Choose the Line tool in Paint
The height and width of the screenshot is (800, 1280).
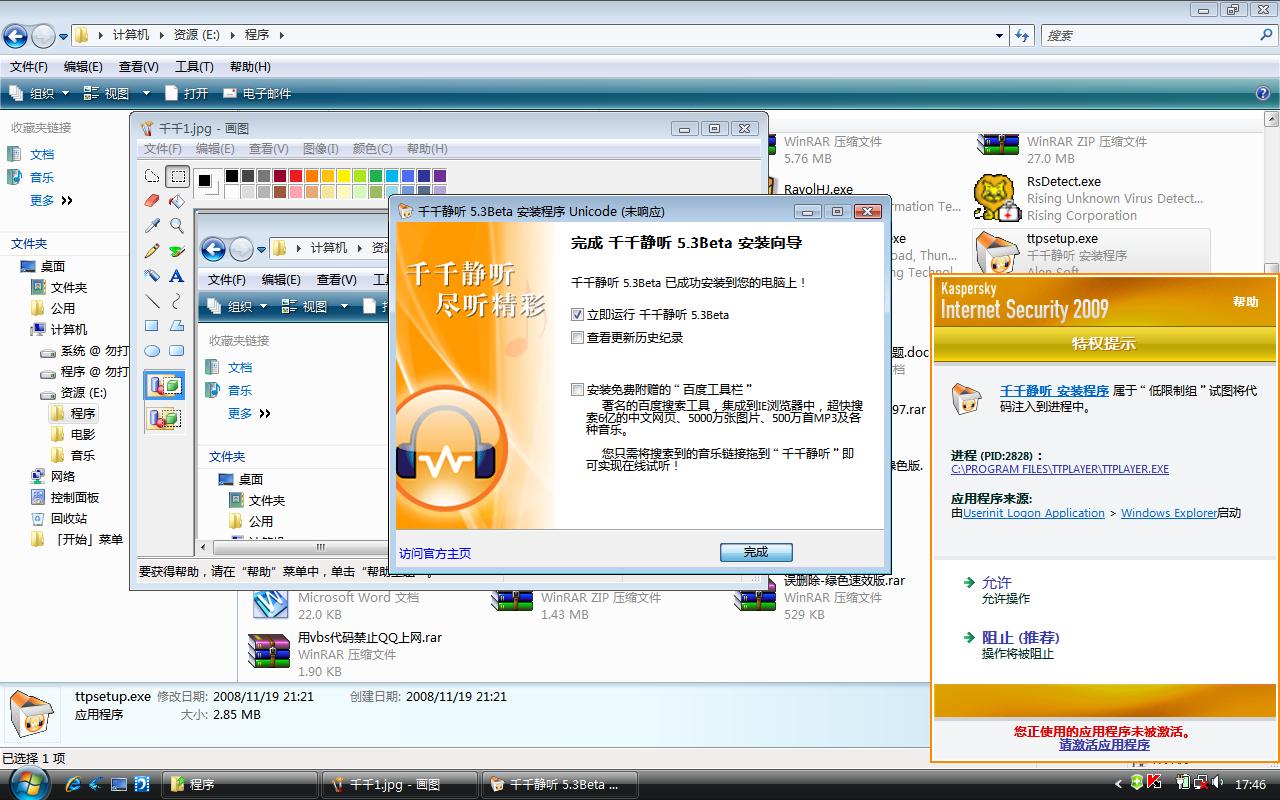(x=152, y=301)
